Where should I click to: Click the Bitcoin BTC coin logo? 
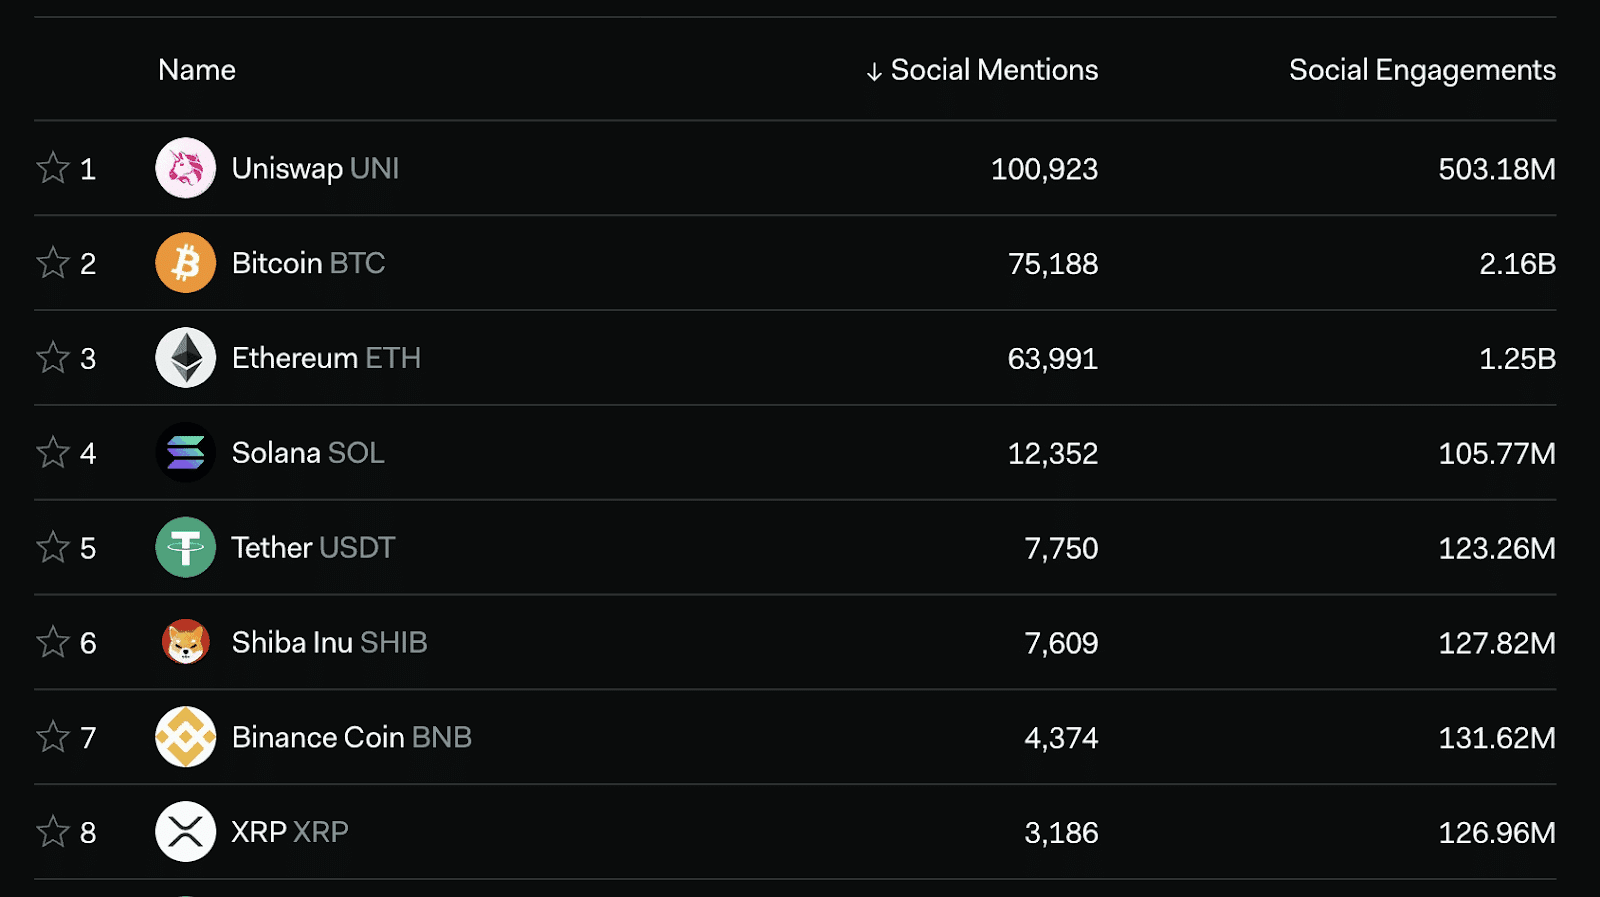pyautogui.click(x=186, y=263)
